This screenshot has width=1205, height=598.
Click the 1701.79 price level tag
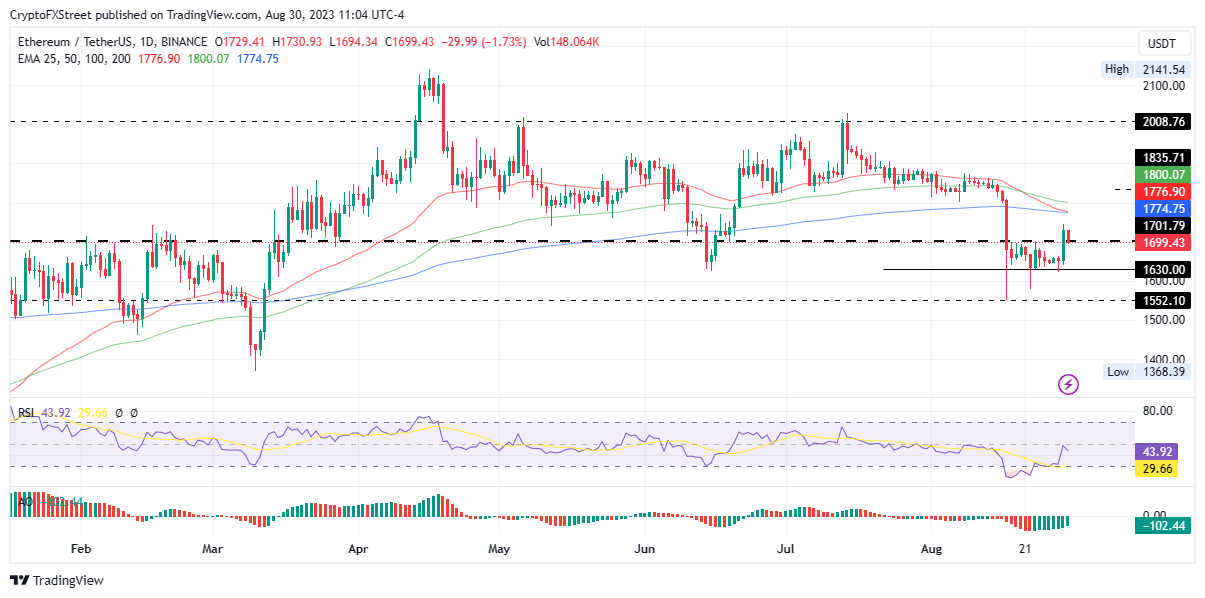[x=1161, y=227]
